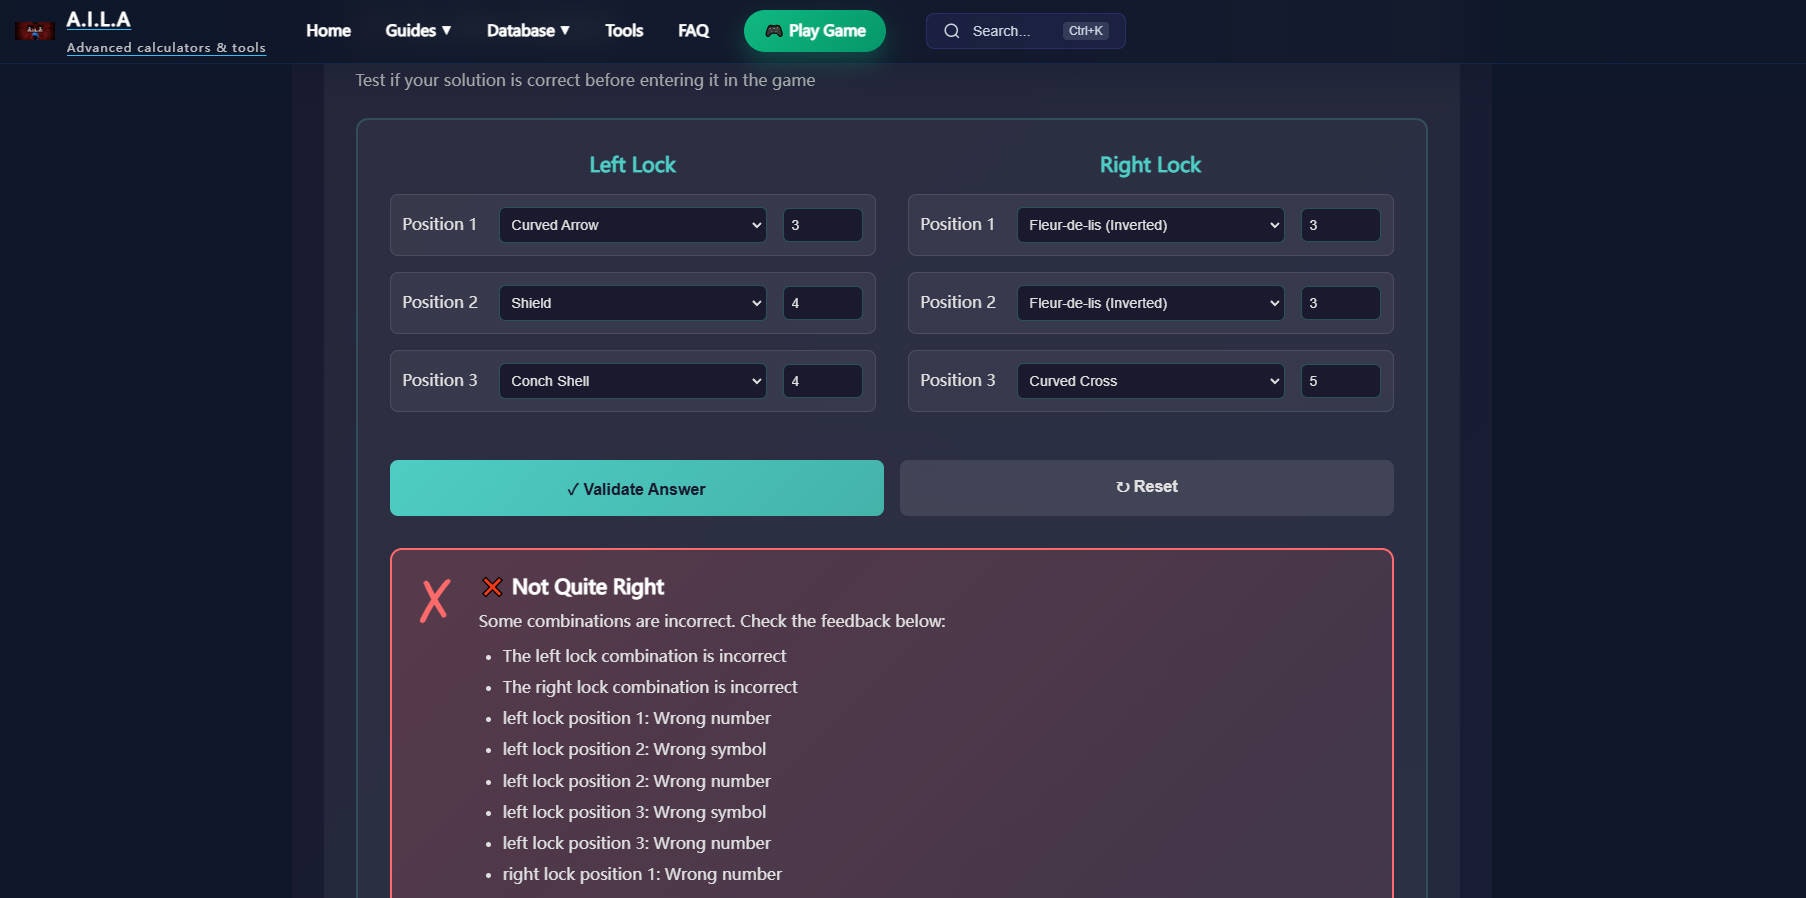
Task: Open Left Lock Position 1 Curved Arrow dropdown
Action: click(x=633, y=225)
